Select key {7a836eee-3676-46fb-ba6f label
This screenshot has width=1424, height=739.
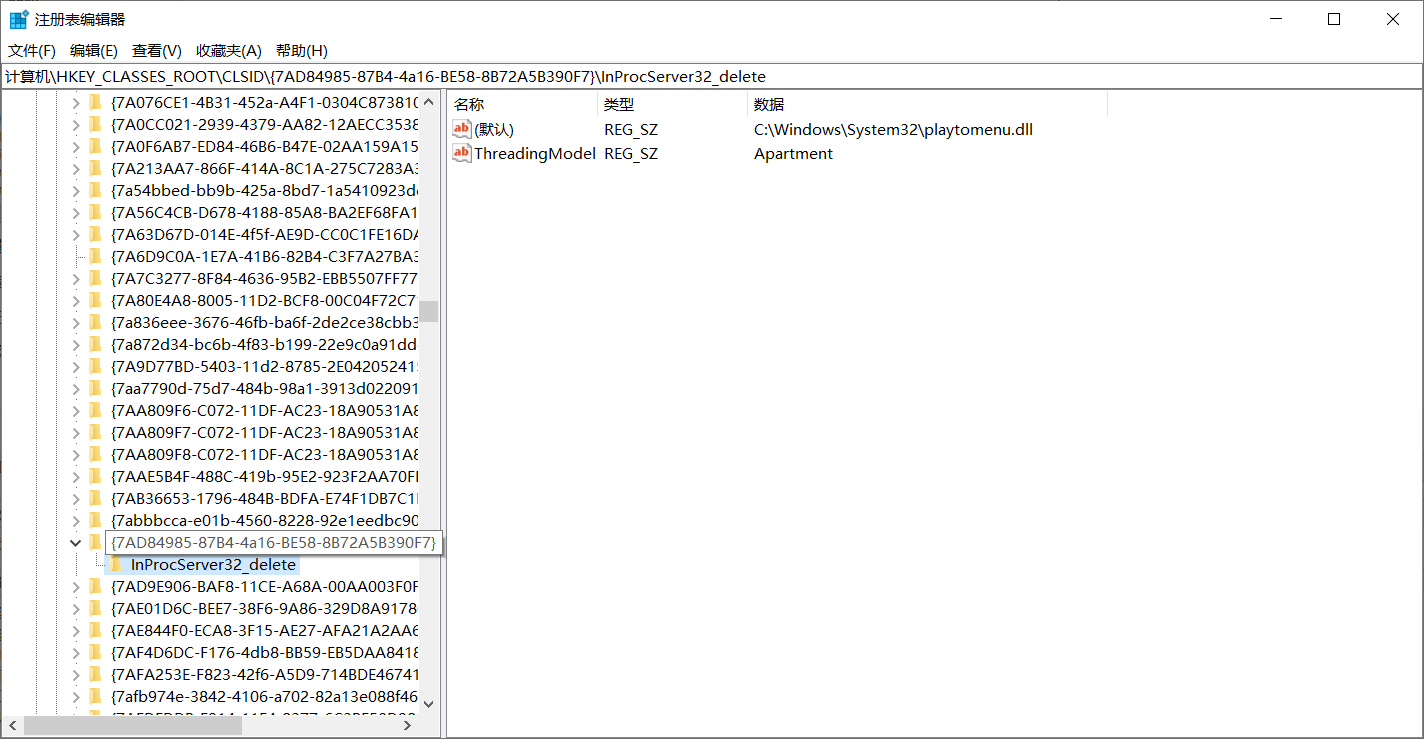click(264, 322)
